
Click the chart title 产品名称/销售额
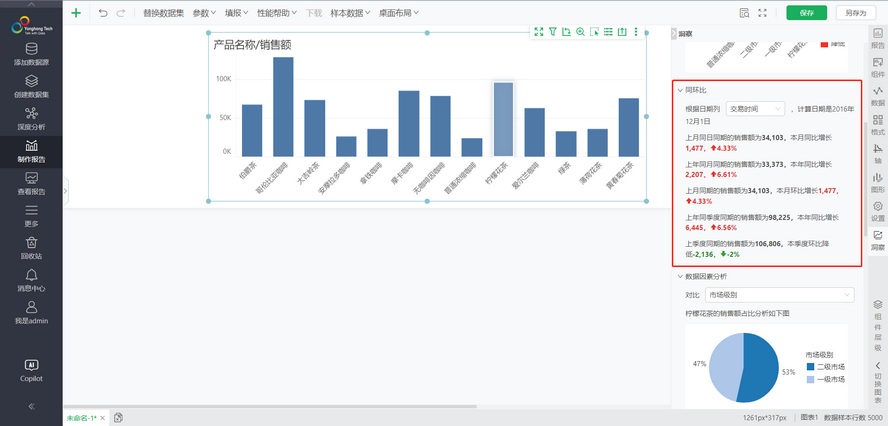click(252, 45)
